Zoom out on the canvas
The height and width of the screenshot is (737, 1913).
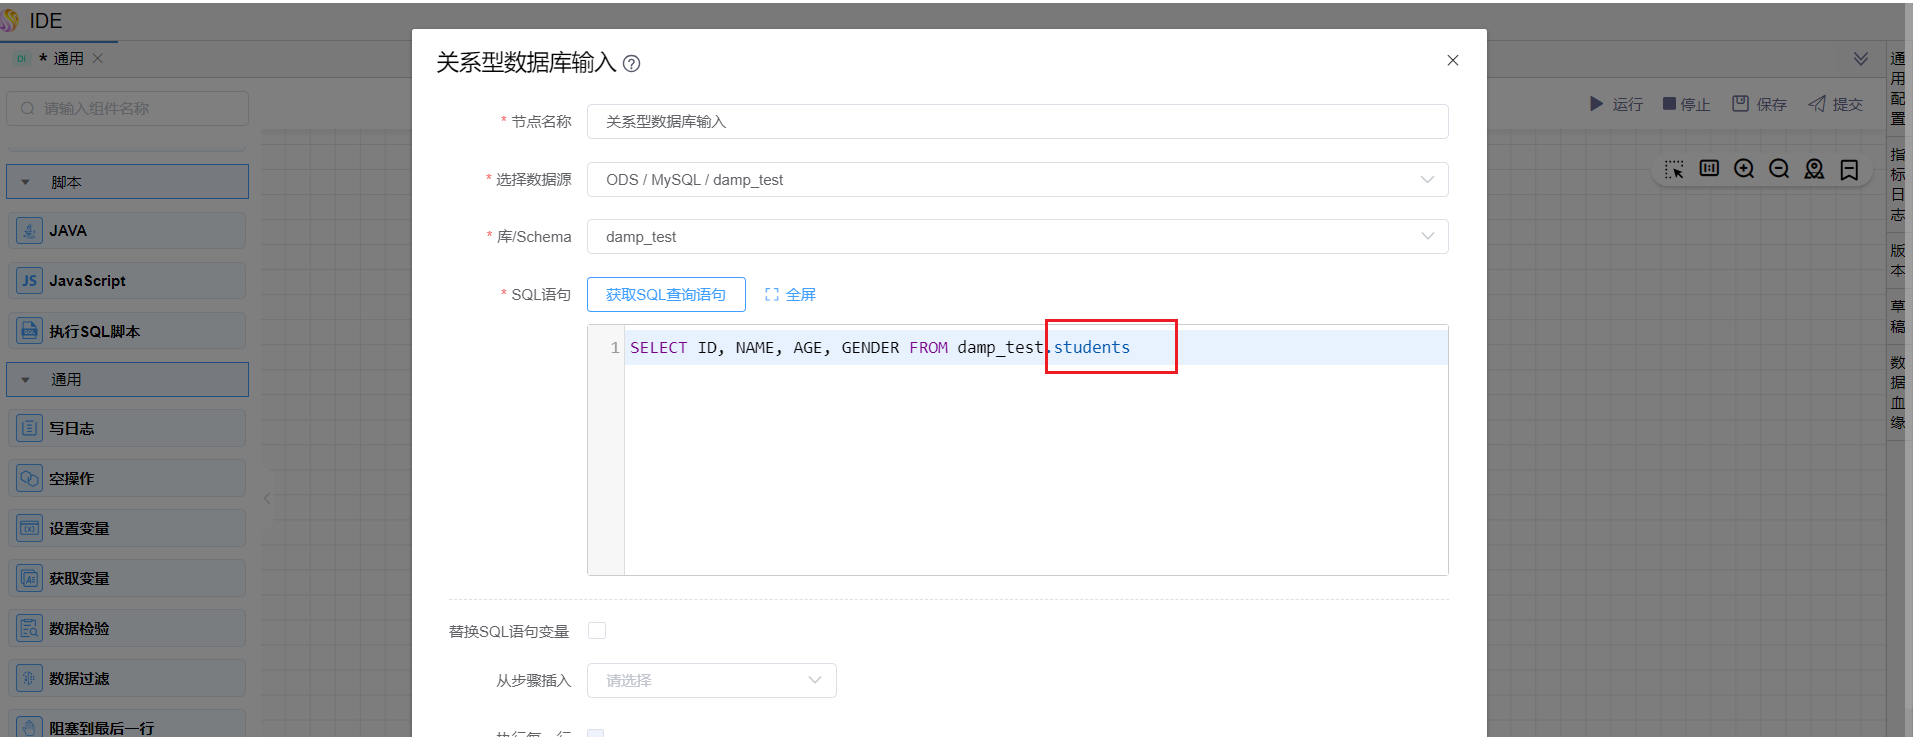(1779, 168)
